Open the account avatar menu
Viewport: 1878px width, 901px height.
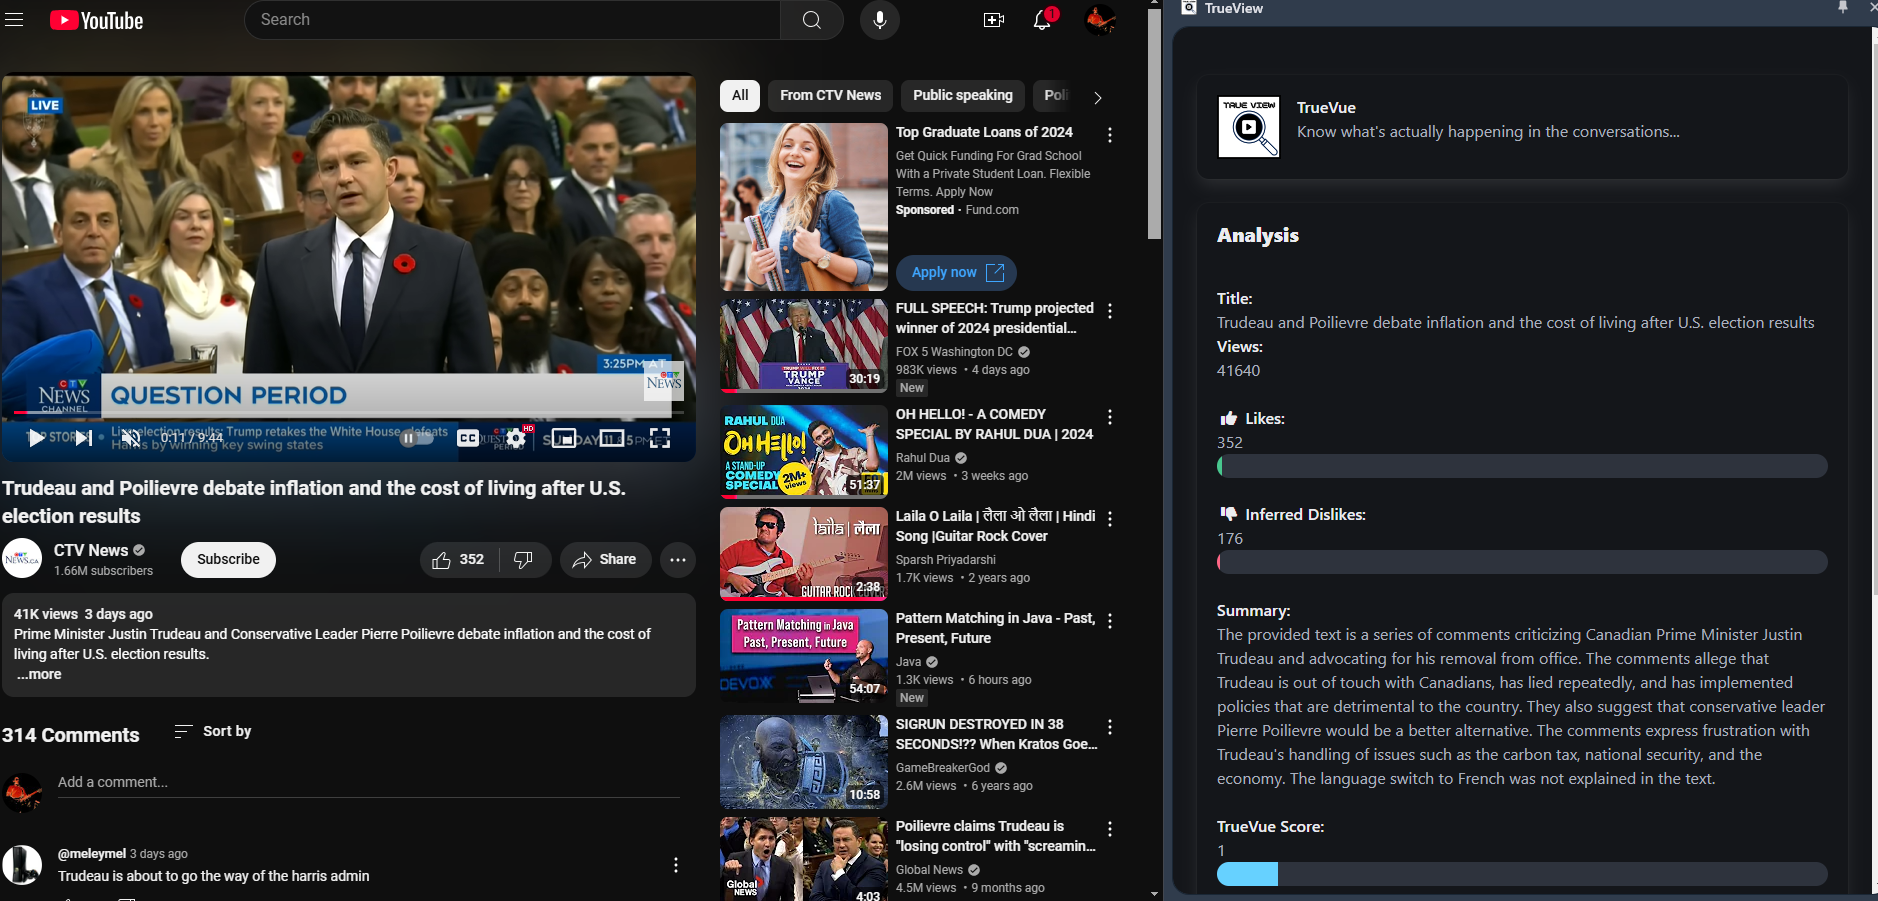click(1101, 20)
